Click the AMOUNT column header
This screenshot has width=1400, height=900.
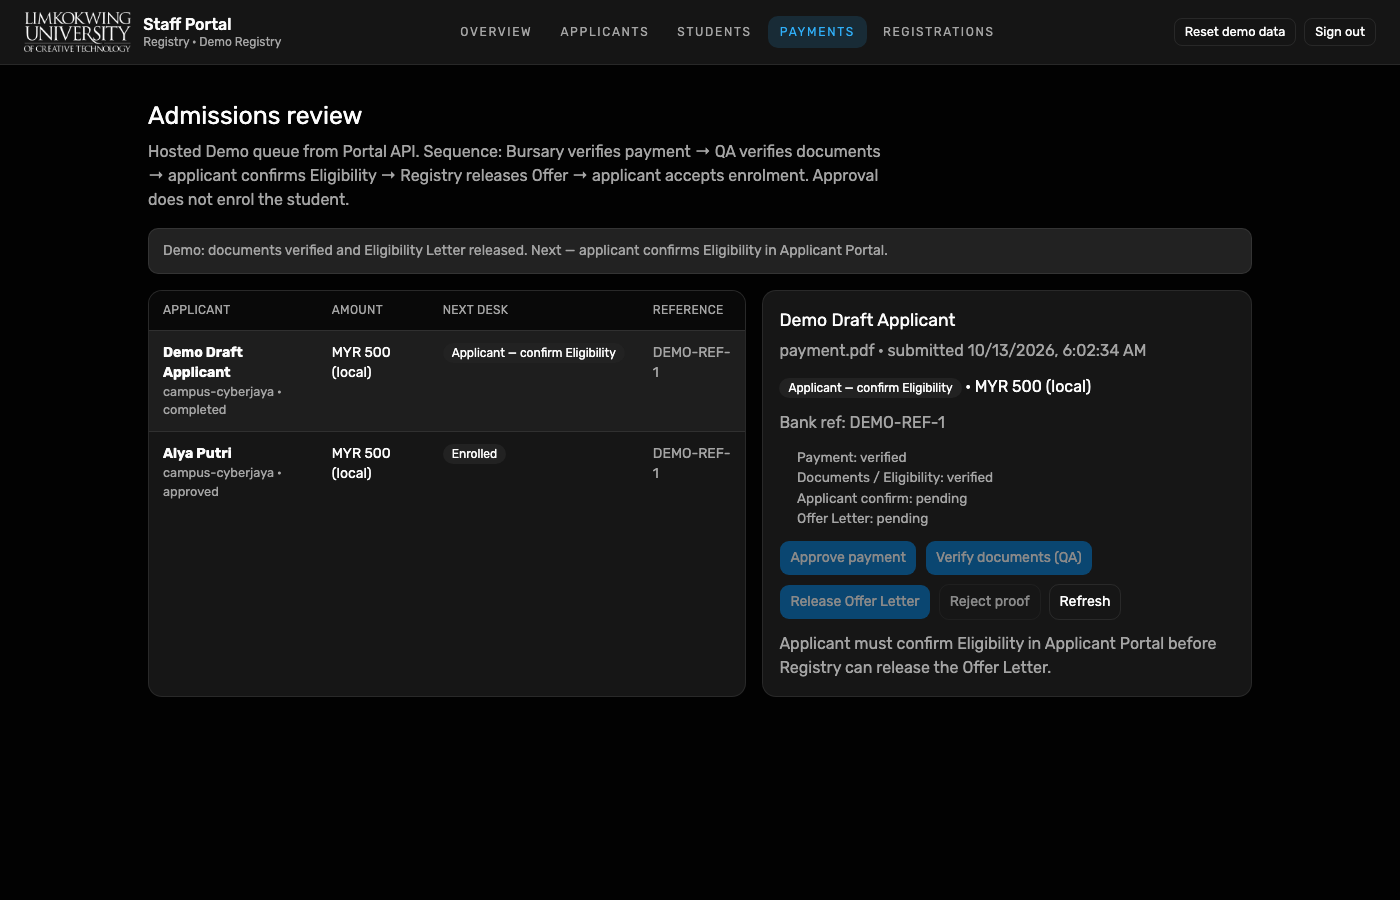coord(357,310)
